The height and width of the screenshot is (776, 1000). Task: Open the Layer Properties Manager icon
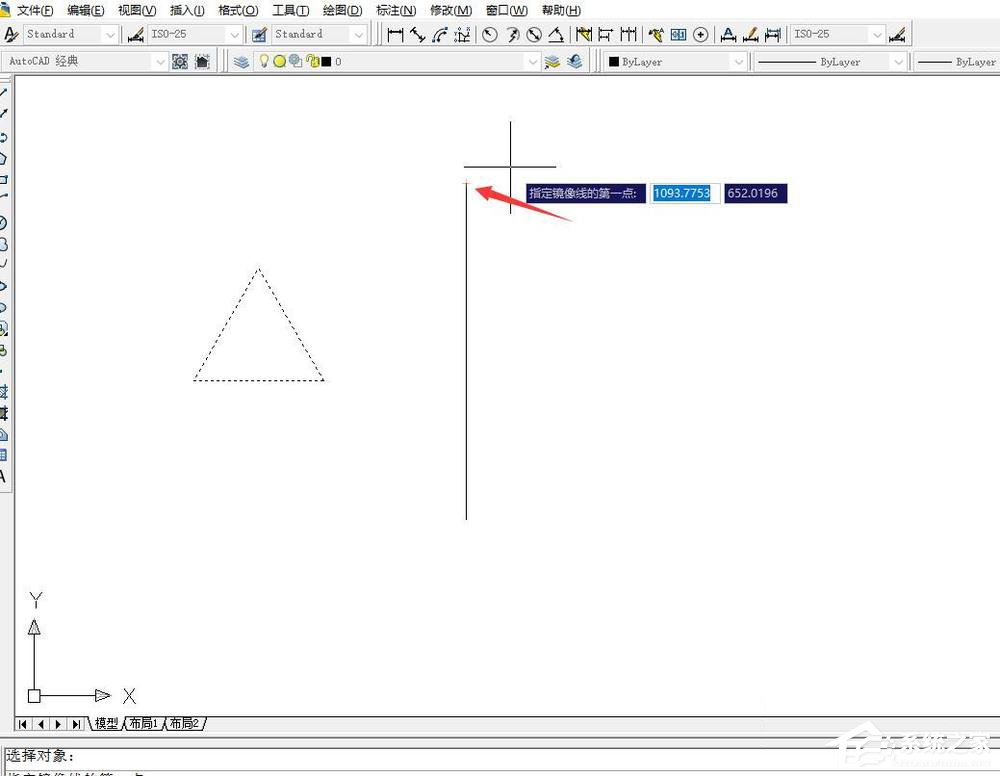[241, 62]
